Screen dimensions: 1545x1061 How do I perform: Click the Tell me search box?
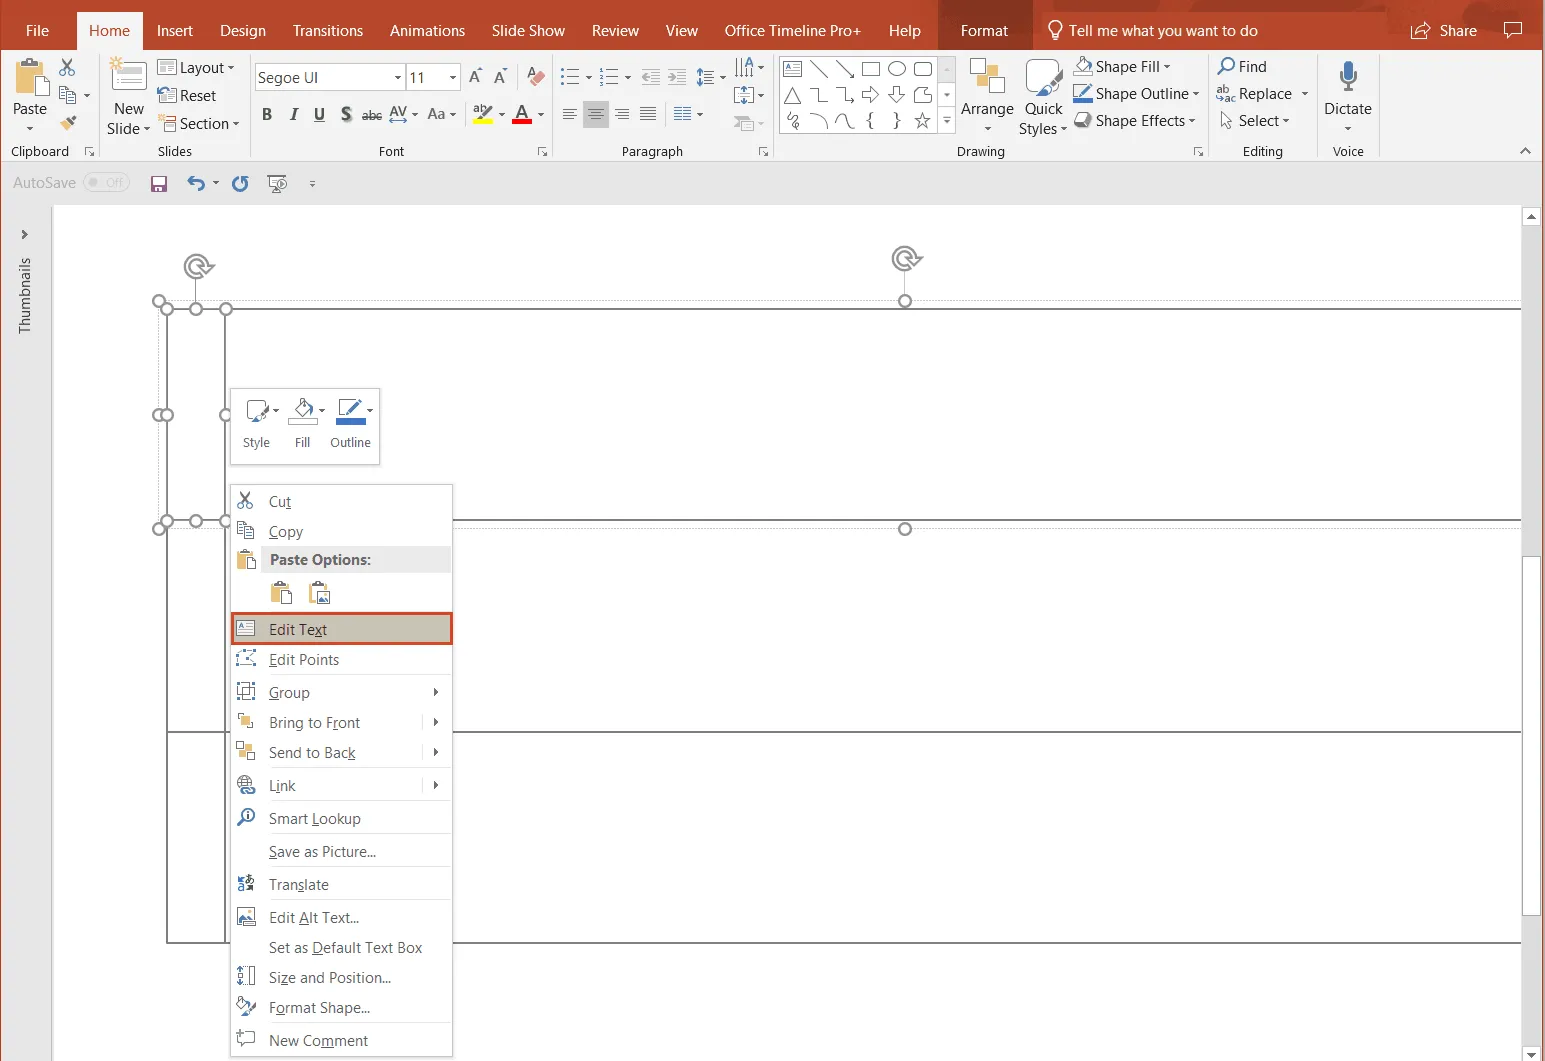point(1162,31)
